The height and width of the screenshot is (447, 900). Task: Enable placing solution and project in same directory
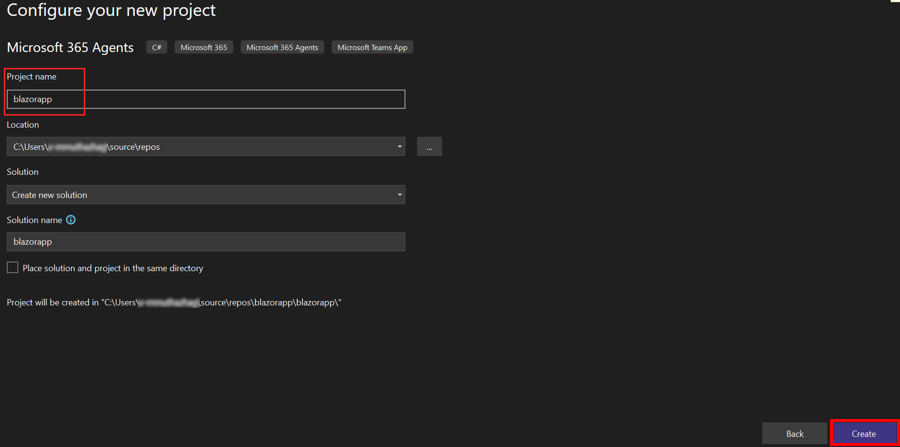point(13,268)
